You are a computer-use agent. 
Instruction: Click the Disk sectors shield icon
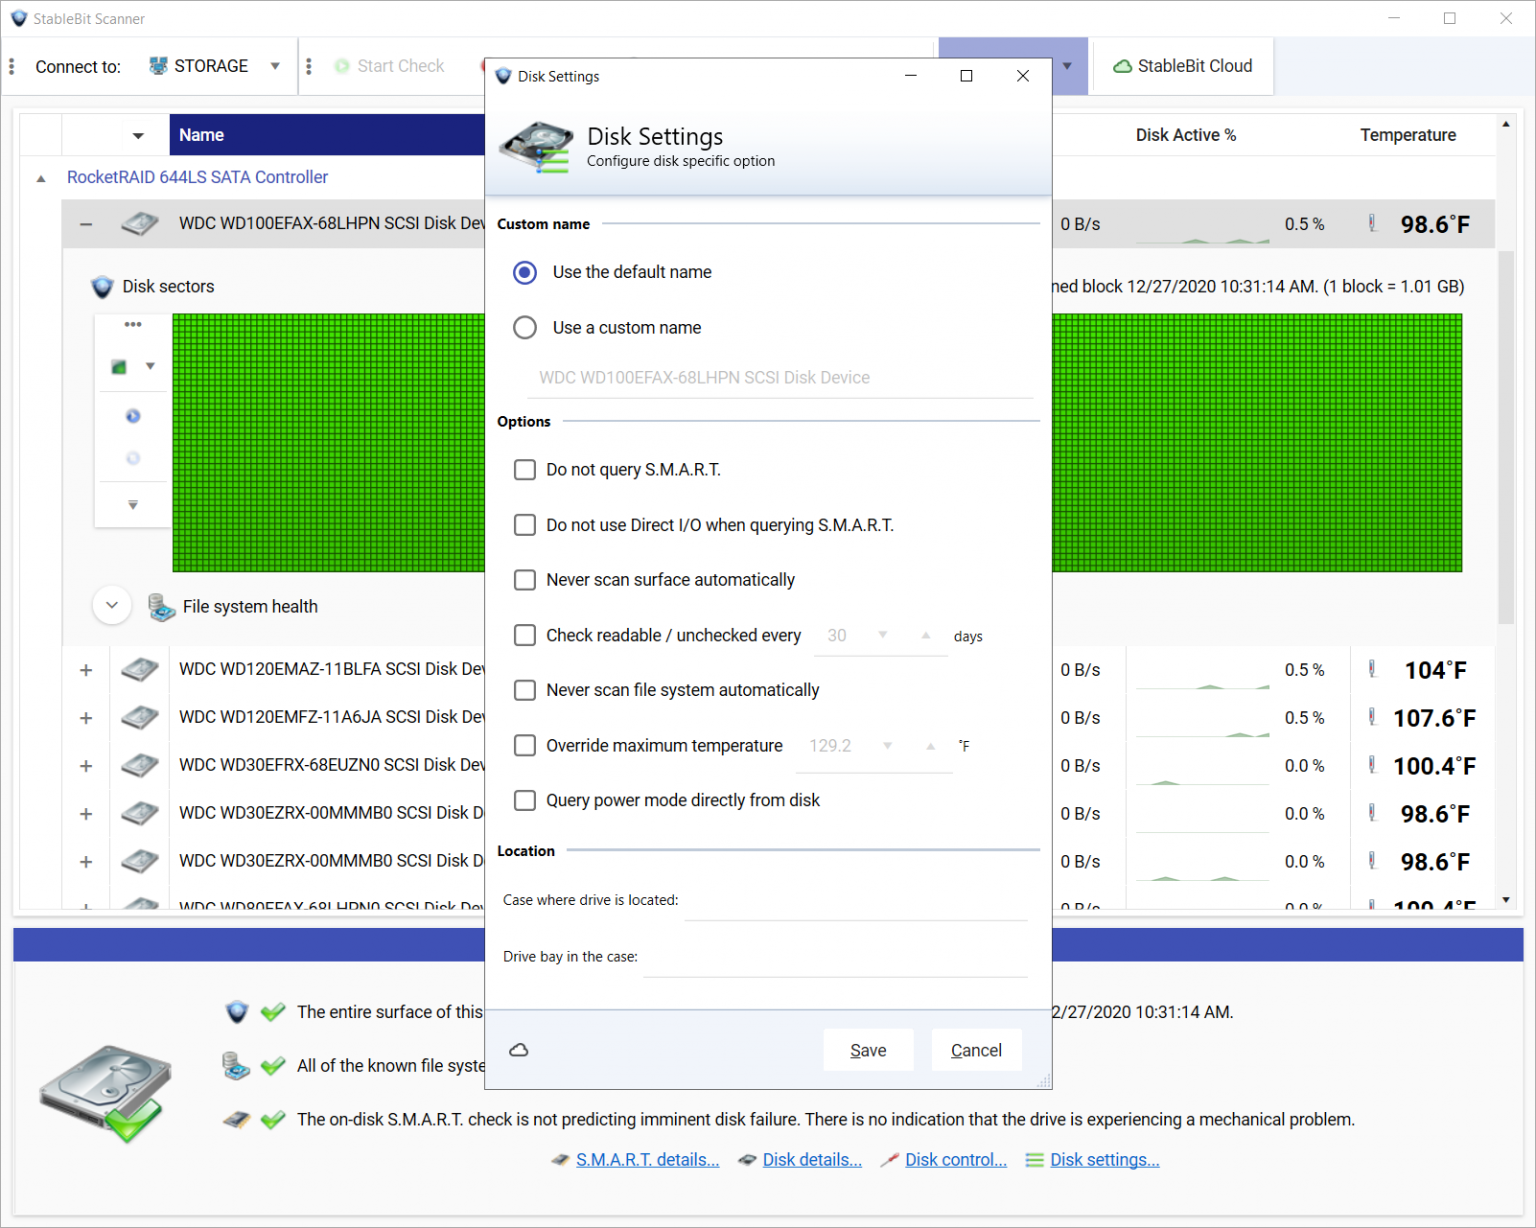[102, 287]
